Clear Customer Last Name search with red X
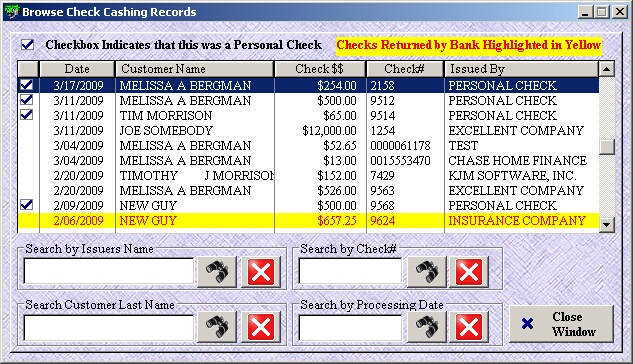The width and height of the screenshot is (633, 364). point(261,327)
